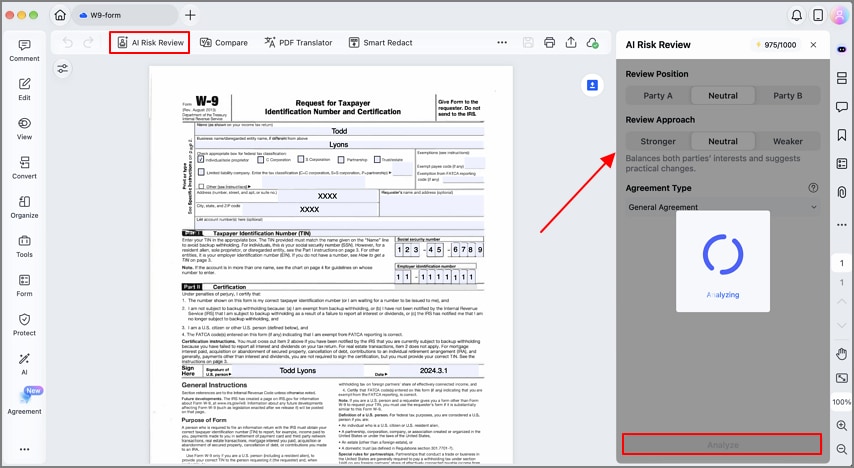Open the checklist panel icon on the right rail
The height and width of the screenshot is (468, 854).
point(841,163)
